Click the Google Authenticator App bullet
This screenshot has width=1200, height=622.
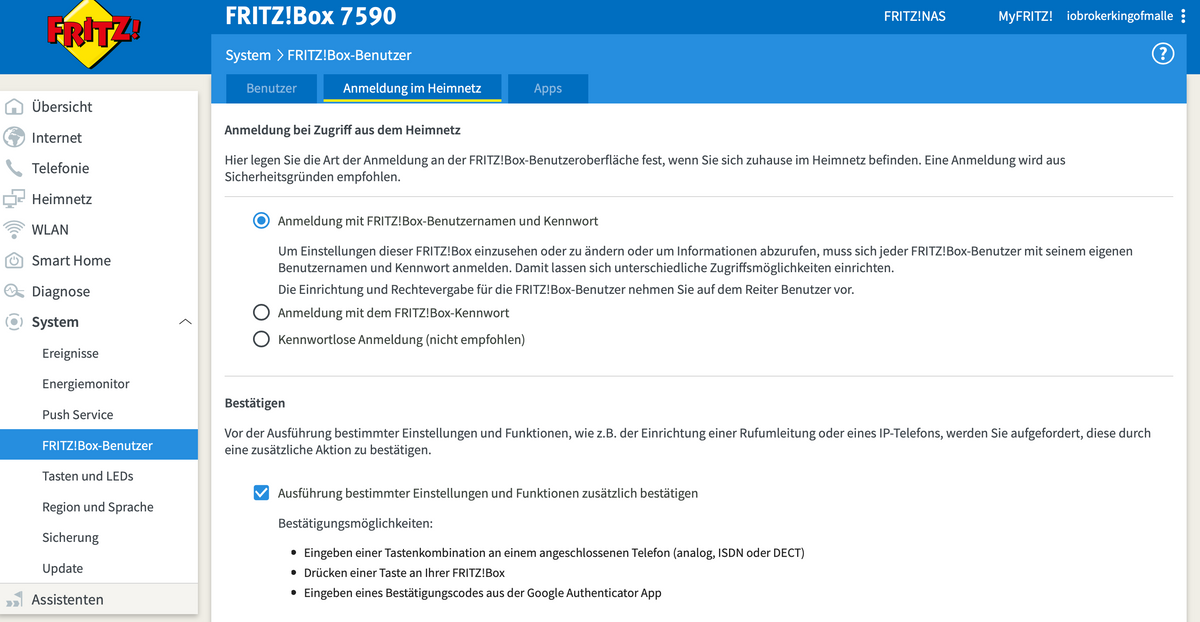(x=483, y=593)
